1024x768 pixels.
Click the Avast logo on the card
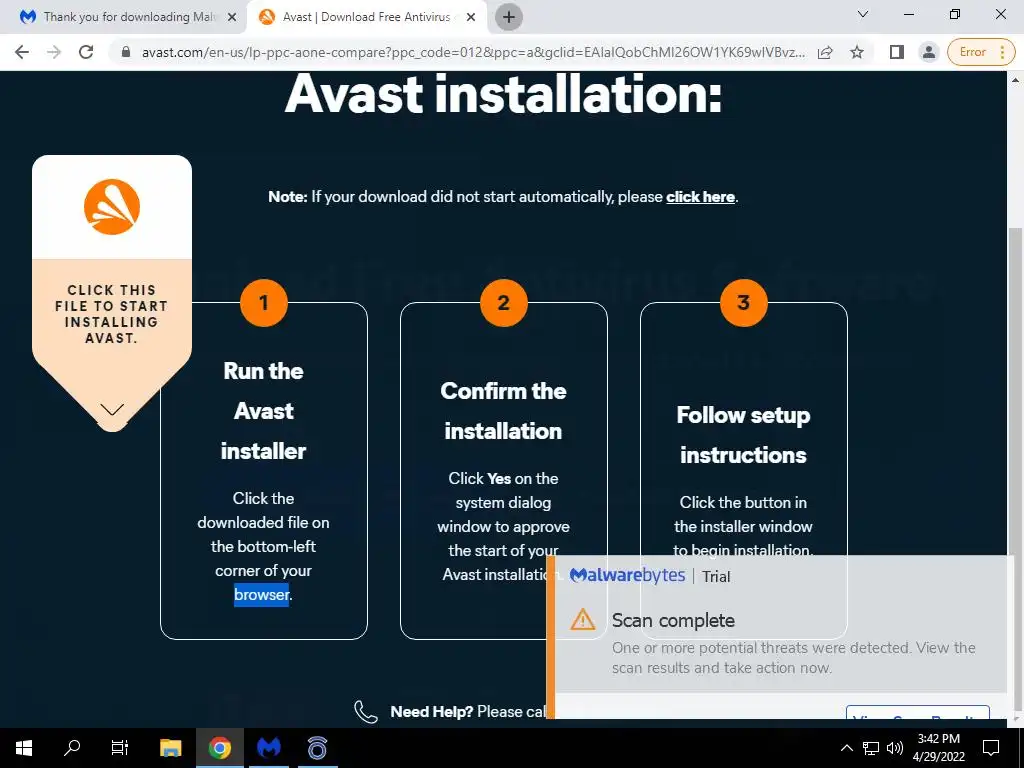coord(112,207)
